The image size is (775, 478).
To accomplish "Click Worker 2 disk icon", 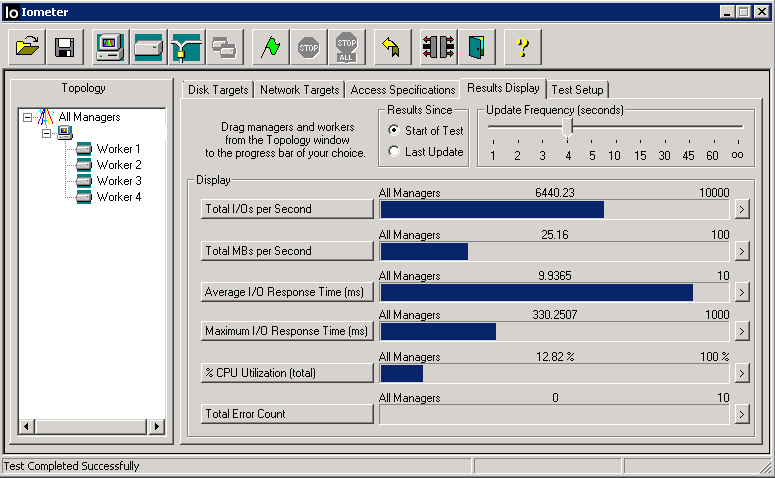I will [x=84, y=165].
